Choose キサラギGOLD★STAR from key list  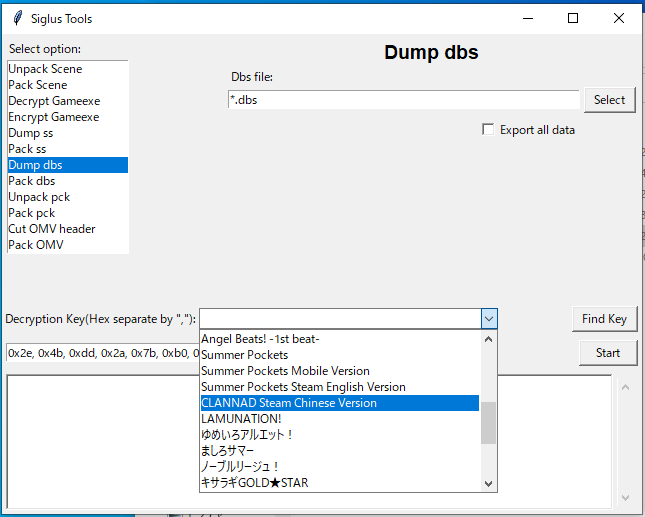[x=340, y=483]
